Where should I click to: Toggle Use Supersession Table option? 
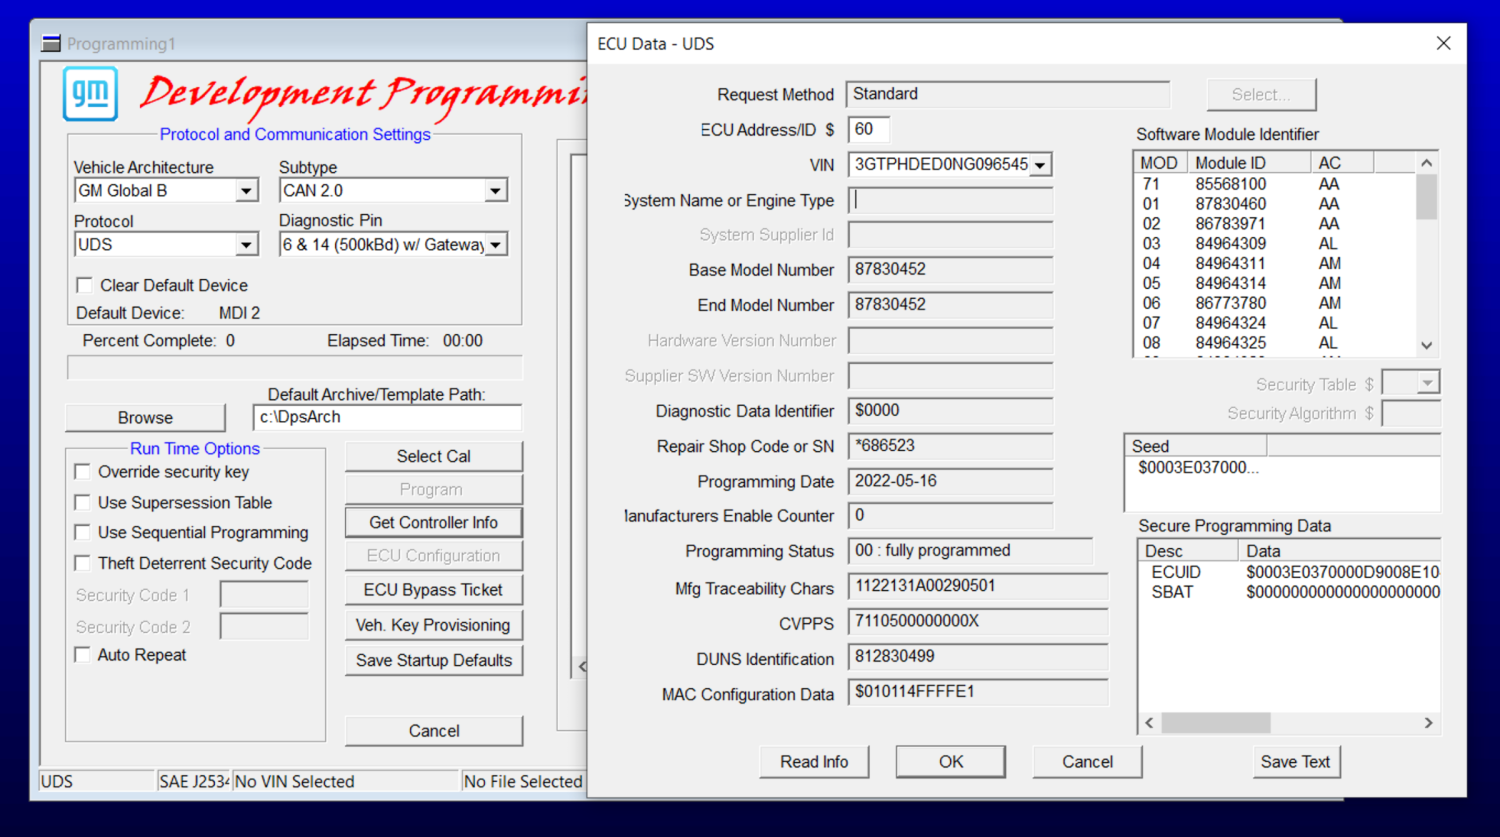pyautogui.click(x=83, y=503)
